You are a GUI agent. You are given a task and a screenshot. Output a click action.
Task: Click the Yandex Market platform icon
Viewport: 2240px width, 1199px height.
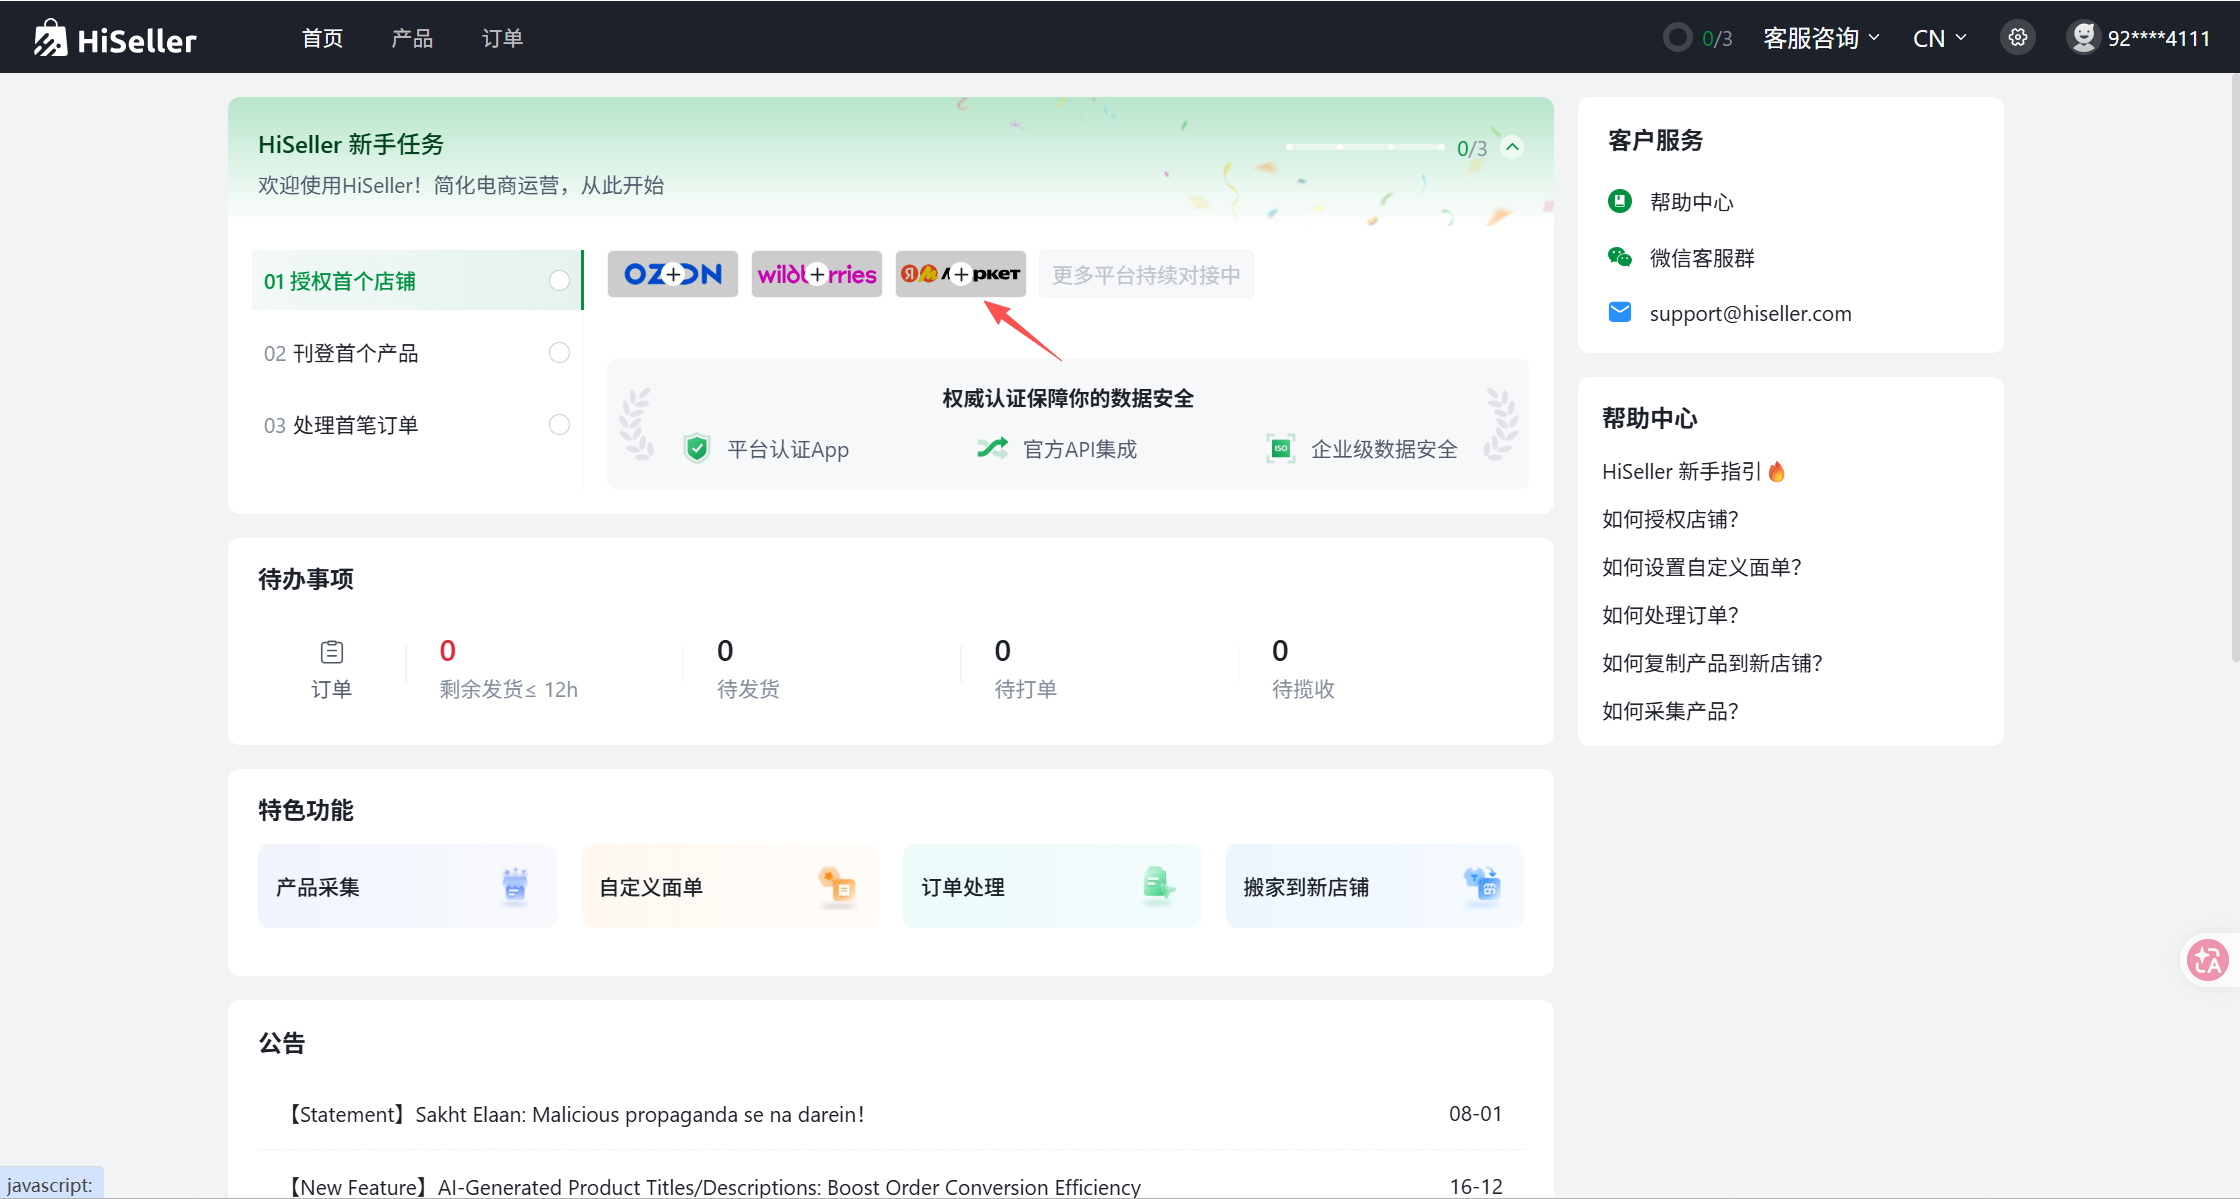[x=960, y=274]
